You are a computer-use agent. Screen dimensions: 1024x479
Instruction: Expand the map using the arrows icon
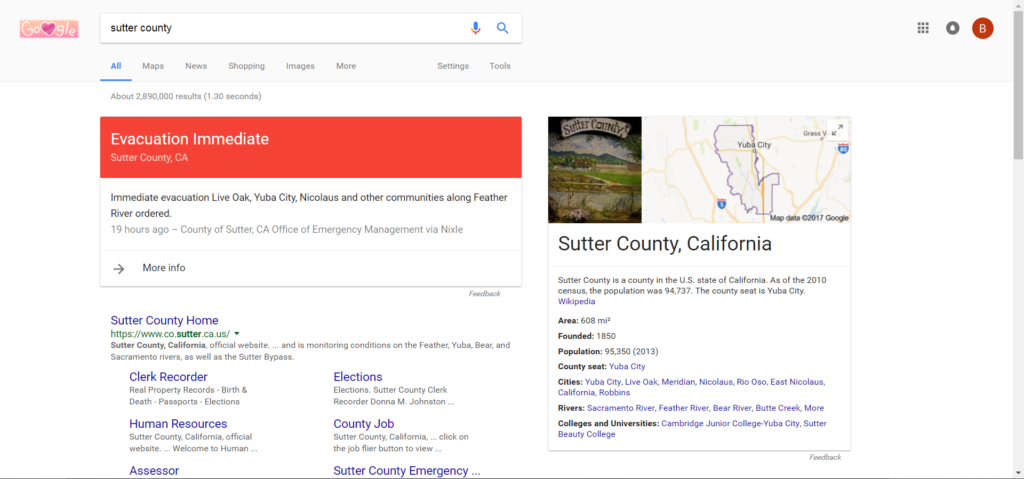click(837, 129)
